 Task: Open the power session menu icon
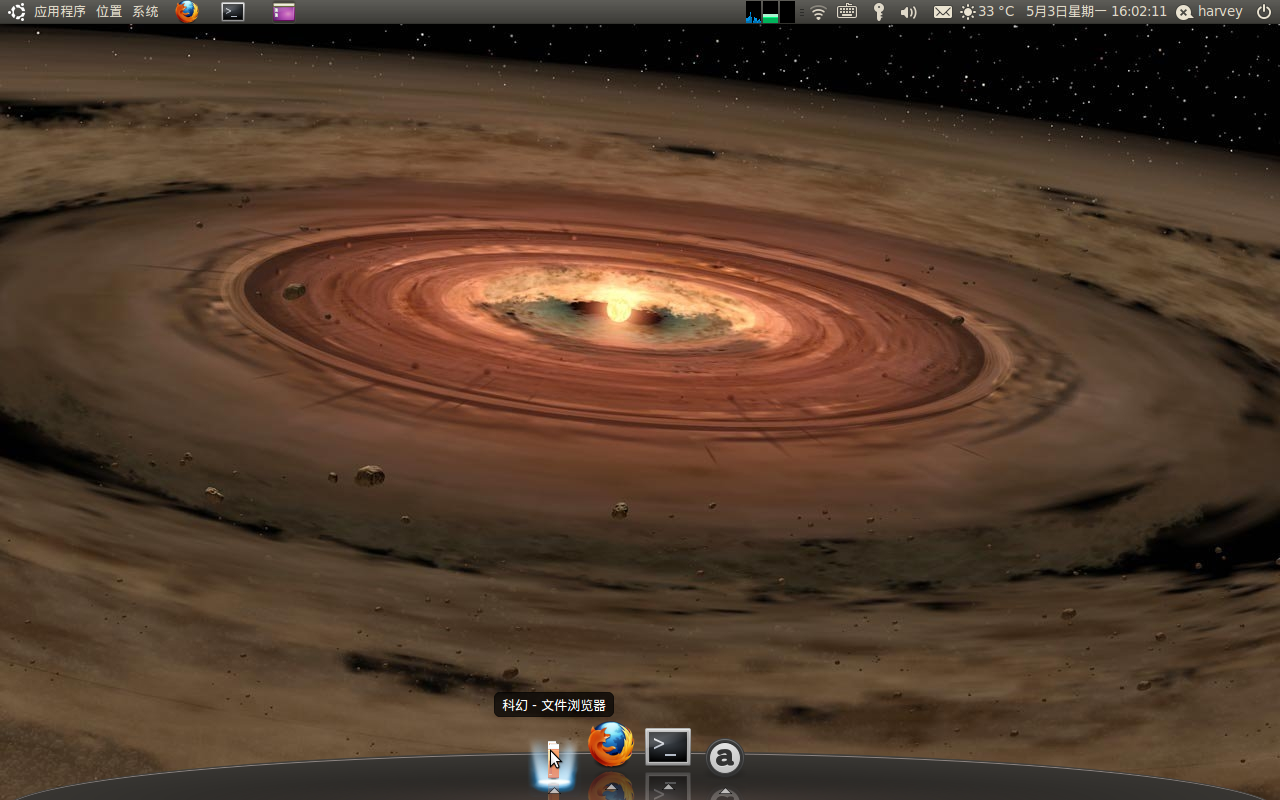pos(1263,12)
